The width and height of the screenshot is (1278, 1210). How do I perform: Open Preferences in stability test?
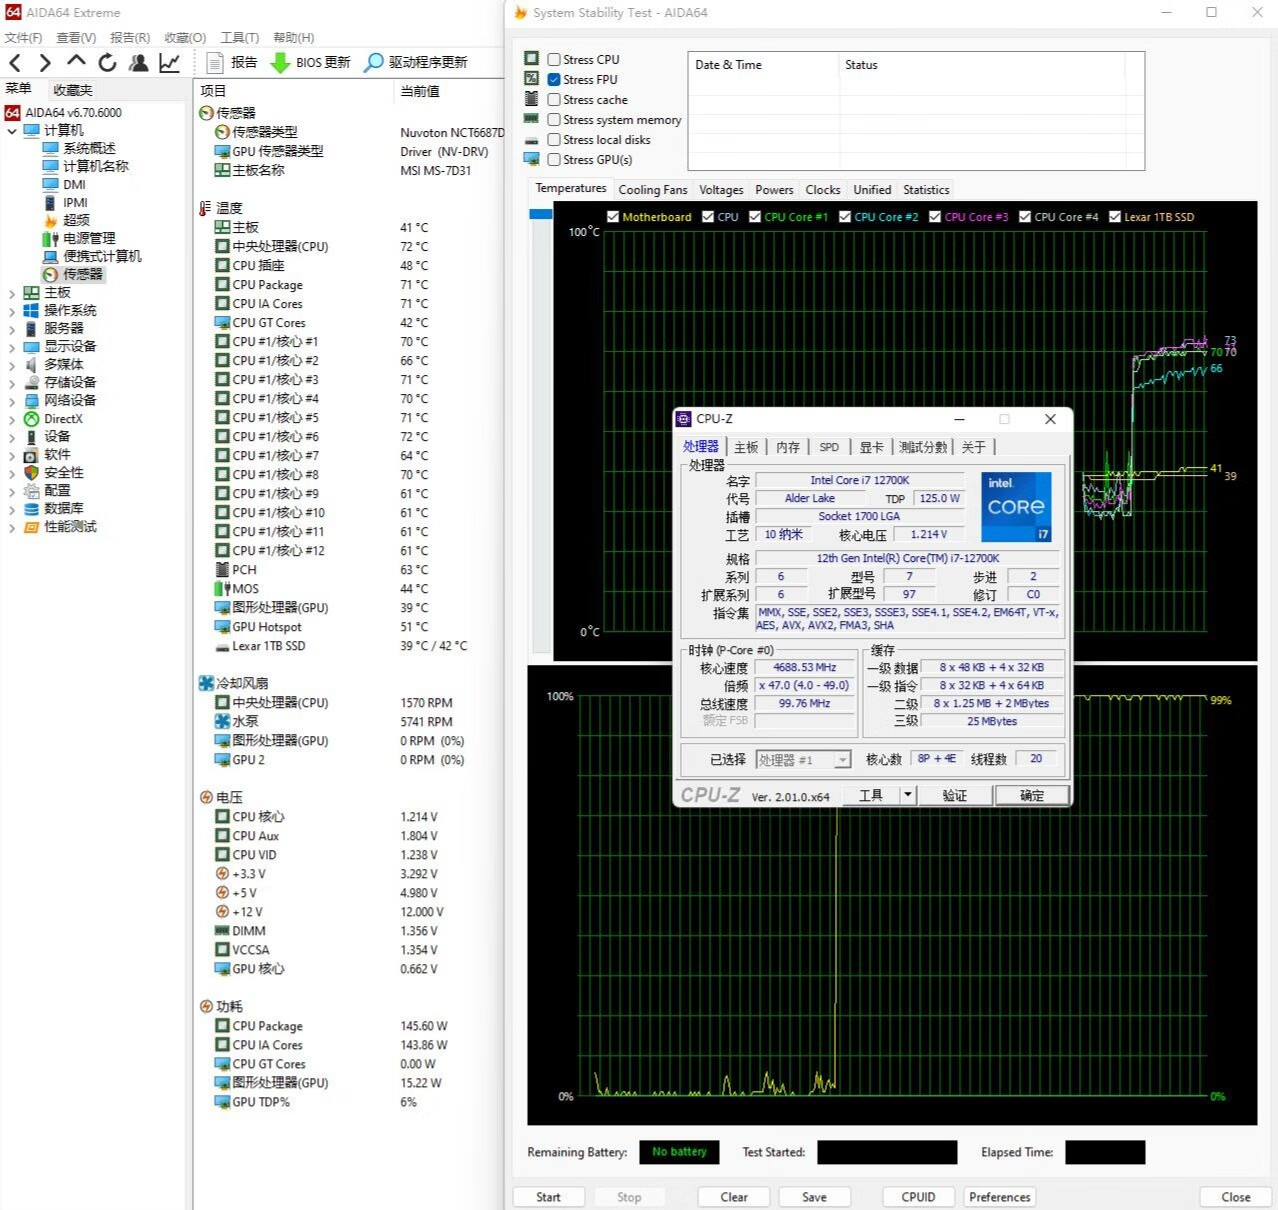click(x=999, y=1197)
